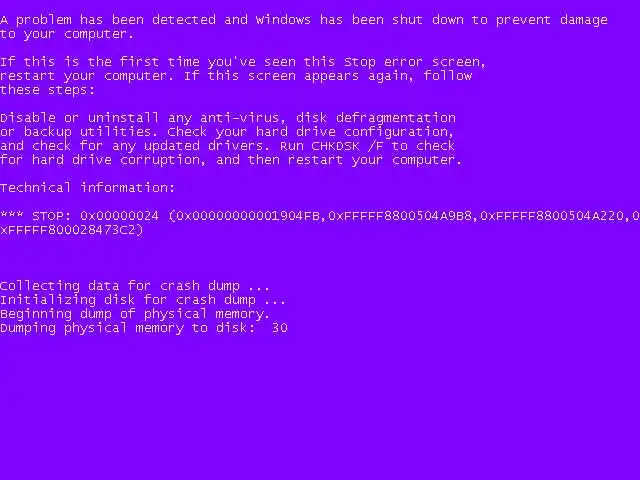Click the parameter 0xFFFFF8800504A9B8
The image size is (640, 480).
pos(400,216)
